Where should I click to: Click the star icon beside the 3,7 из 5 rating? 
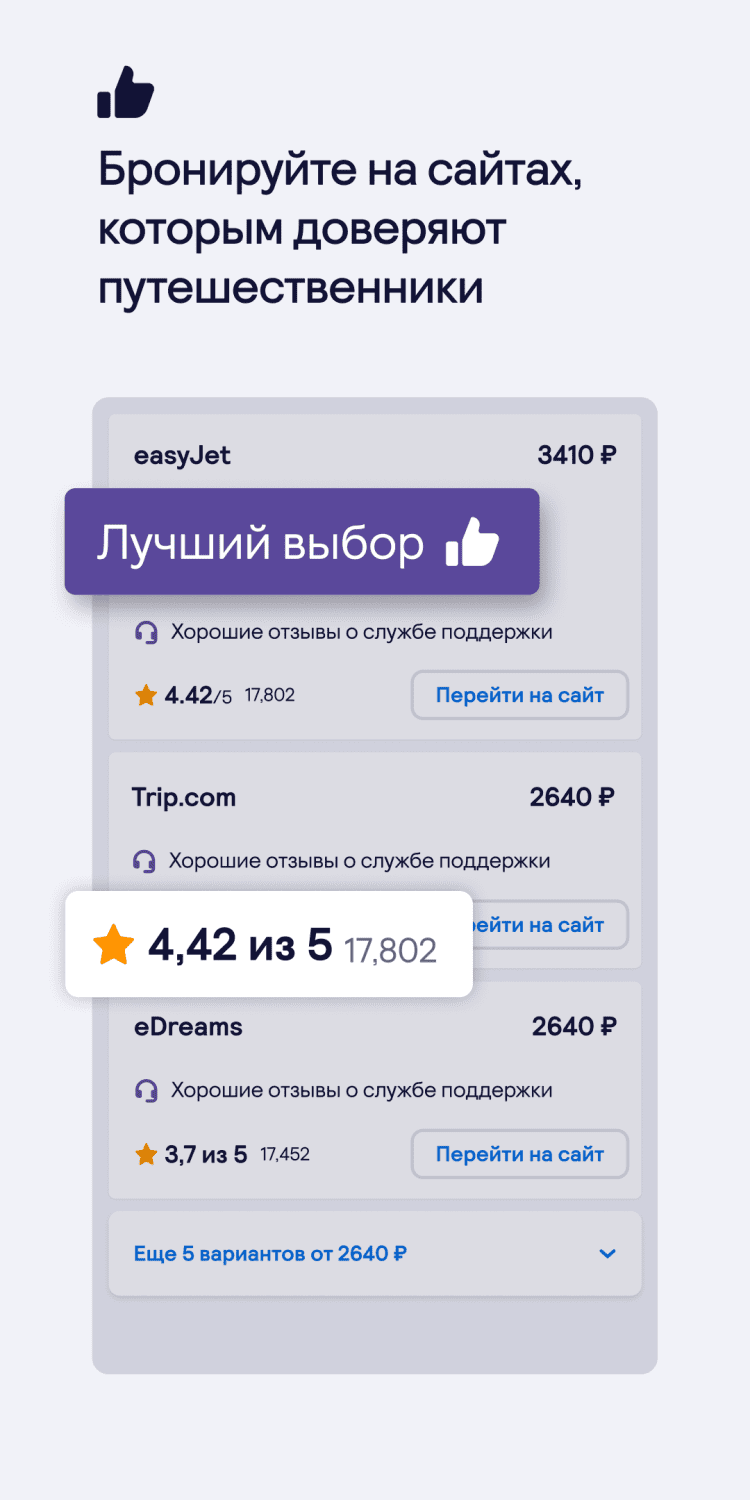146,1155
